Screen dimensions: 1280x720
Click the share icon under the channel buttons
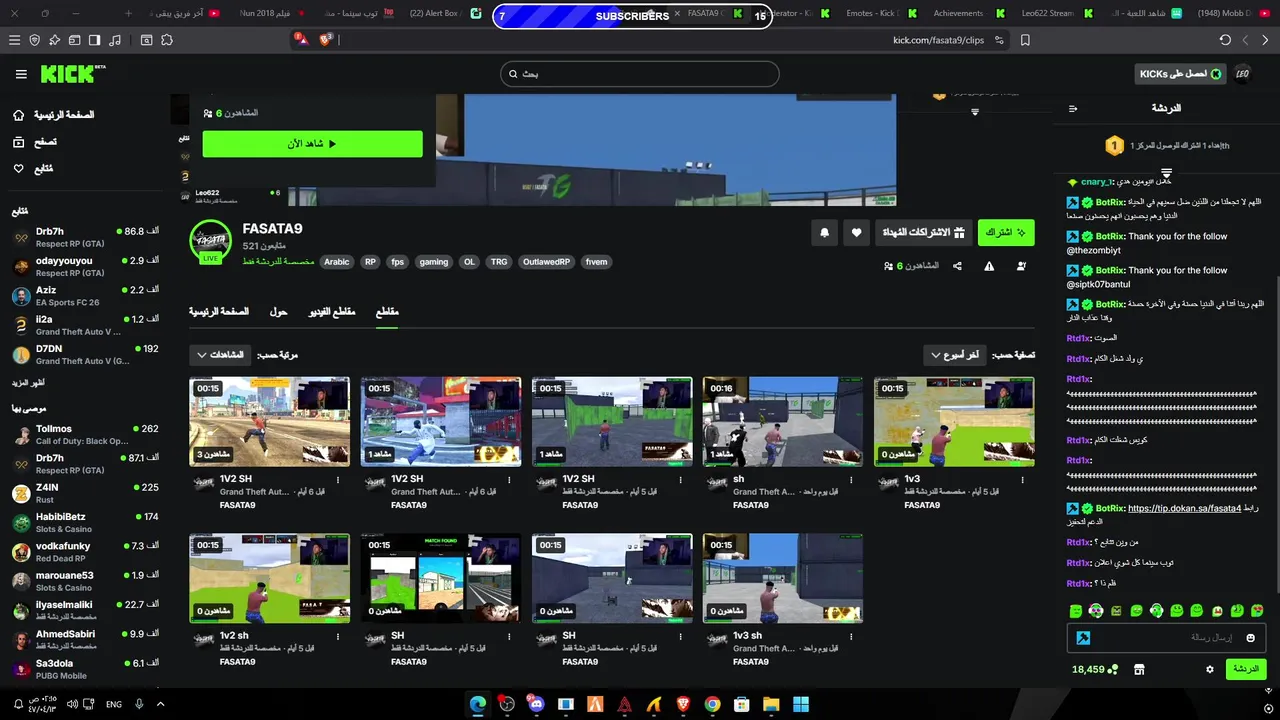(957, 266)
